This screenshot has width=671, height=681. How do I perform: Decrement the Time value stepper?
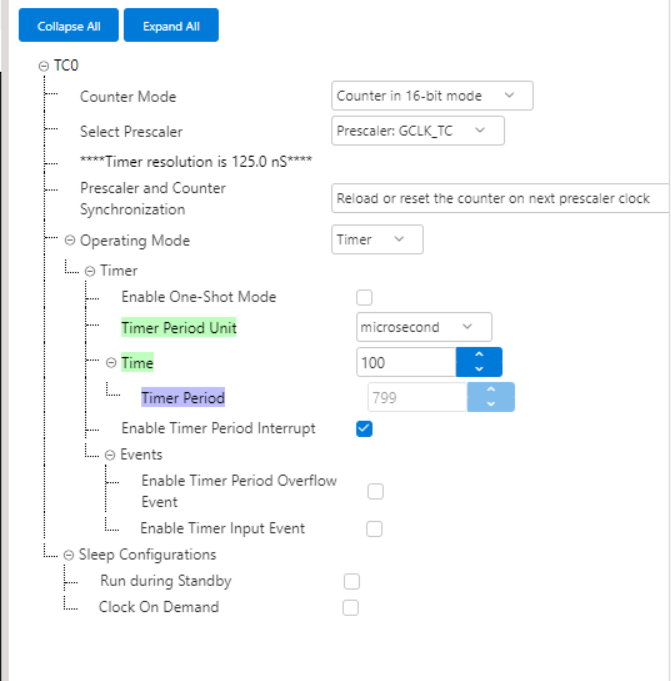click(x=479, y=369)
